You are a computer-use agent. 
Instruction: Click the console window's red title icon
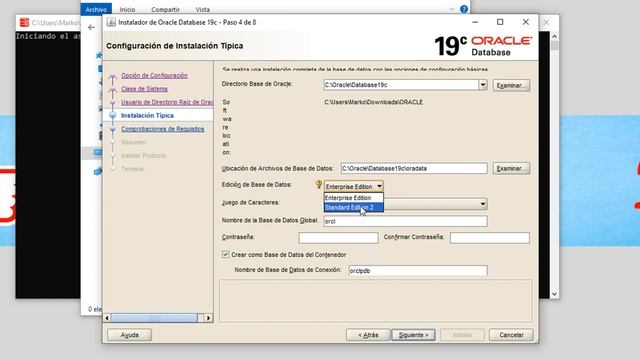tap(24, 22)
